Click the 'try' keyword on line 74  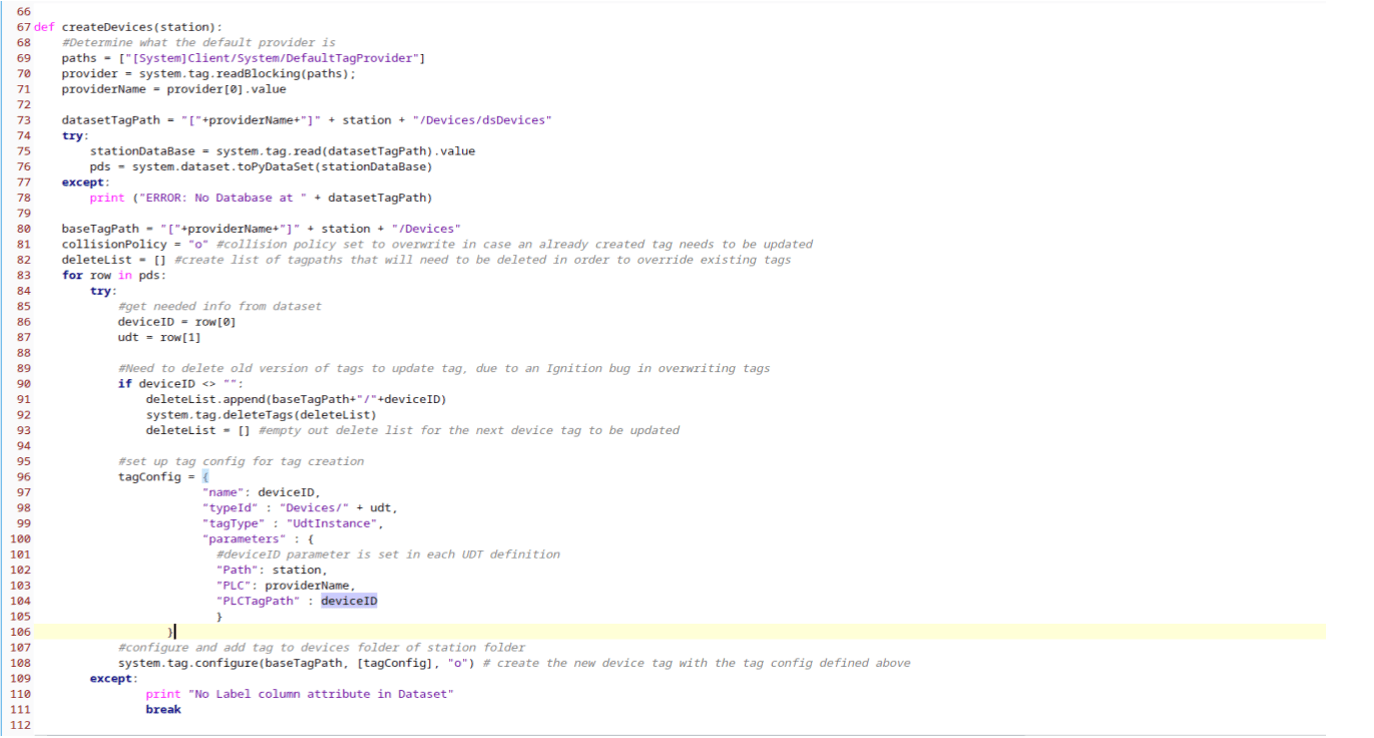pyautogui.click(x=73, y=135)
